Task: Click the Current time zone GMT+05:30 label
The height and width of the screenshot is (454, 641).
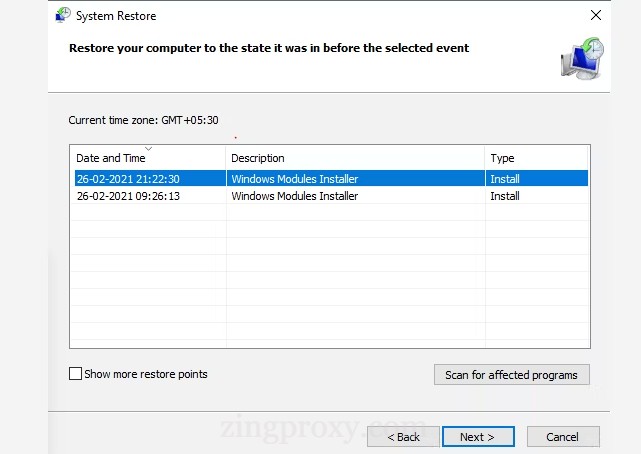Action: coord(143,120)
